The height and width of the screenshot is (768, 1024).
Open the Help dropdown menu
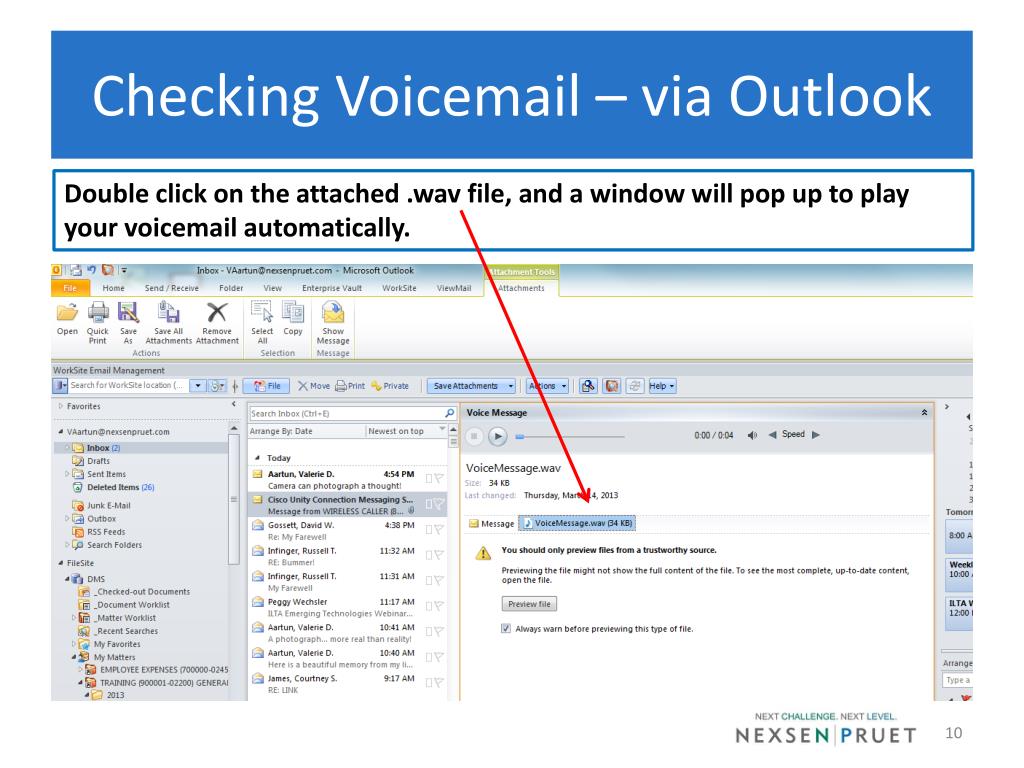662,386
